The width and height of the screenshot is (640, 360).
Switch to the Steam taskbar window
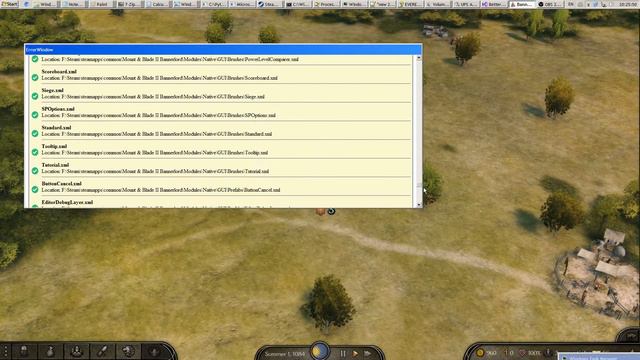click(x=269, y=4)
